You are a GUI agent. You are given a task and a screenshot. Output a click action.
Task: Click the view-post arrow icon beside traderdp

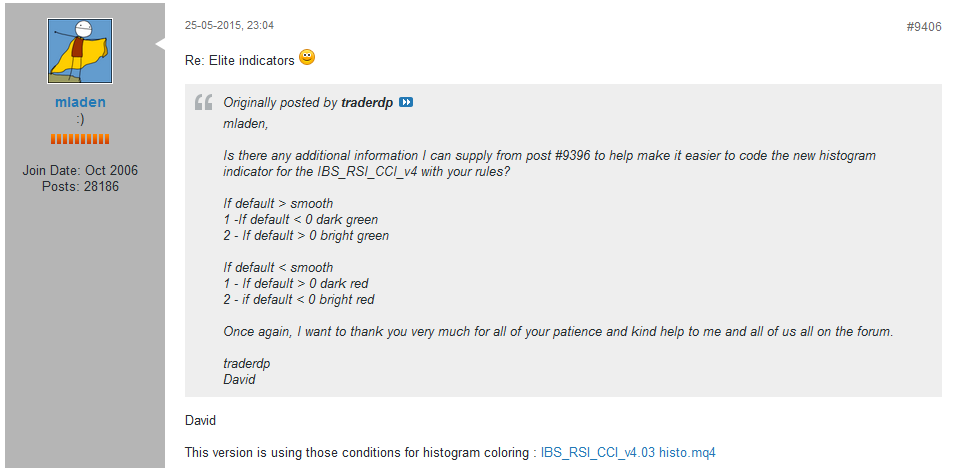(406, 103)
